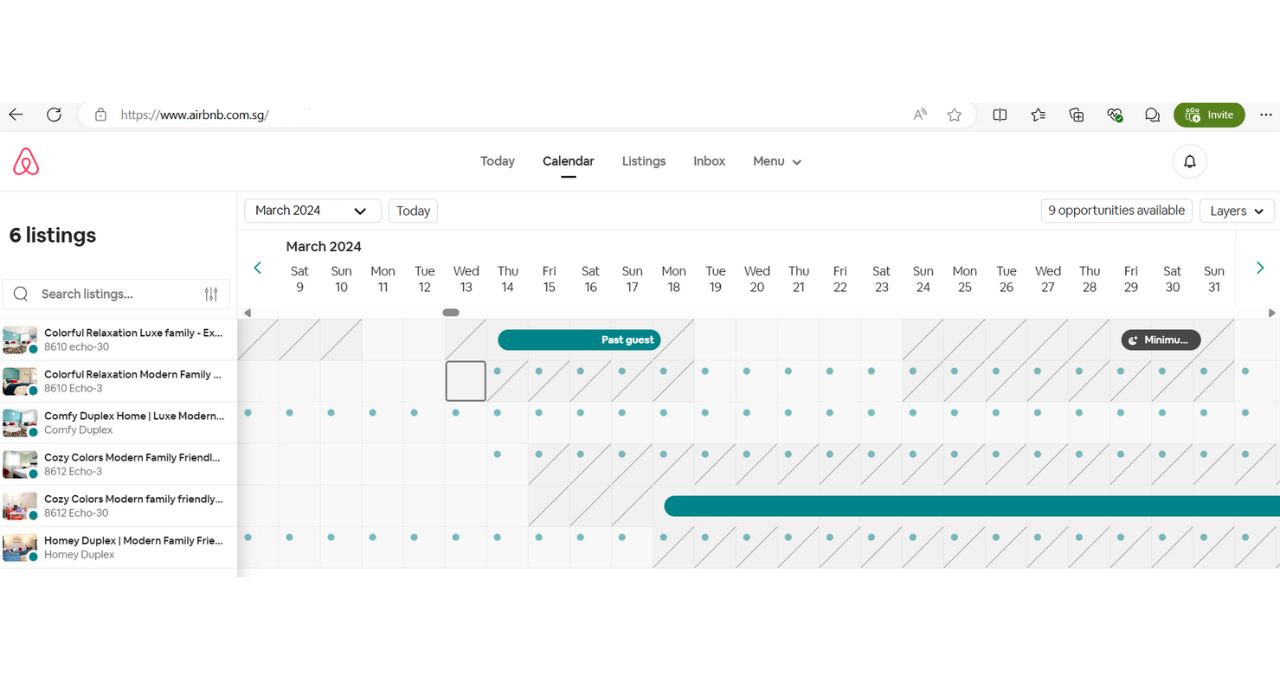
Task: Open the browser Collections icon
Action: [1077, 115]
